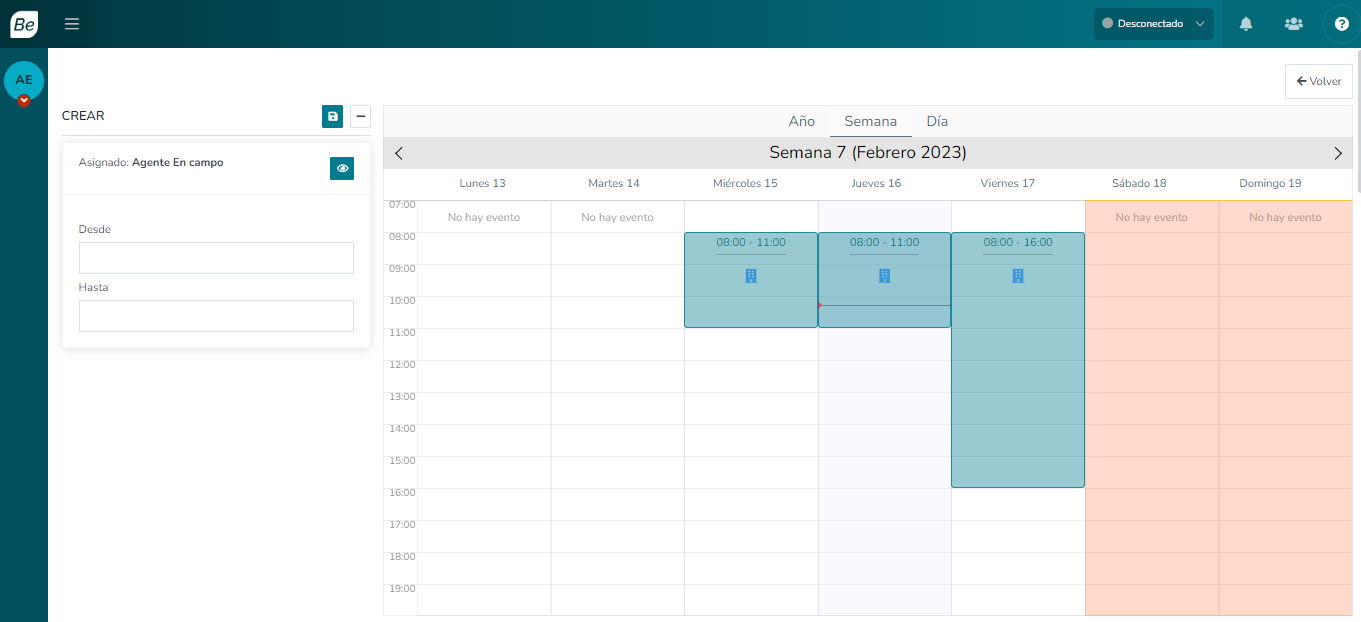Open notifications bell icon

(1246, 24)
